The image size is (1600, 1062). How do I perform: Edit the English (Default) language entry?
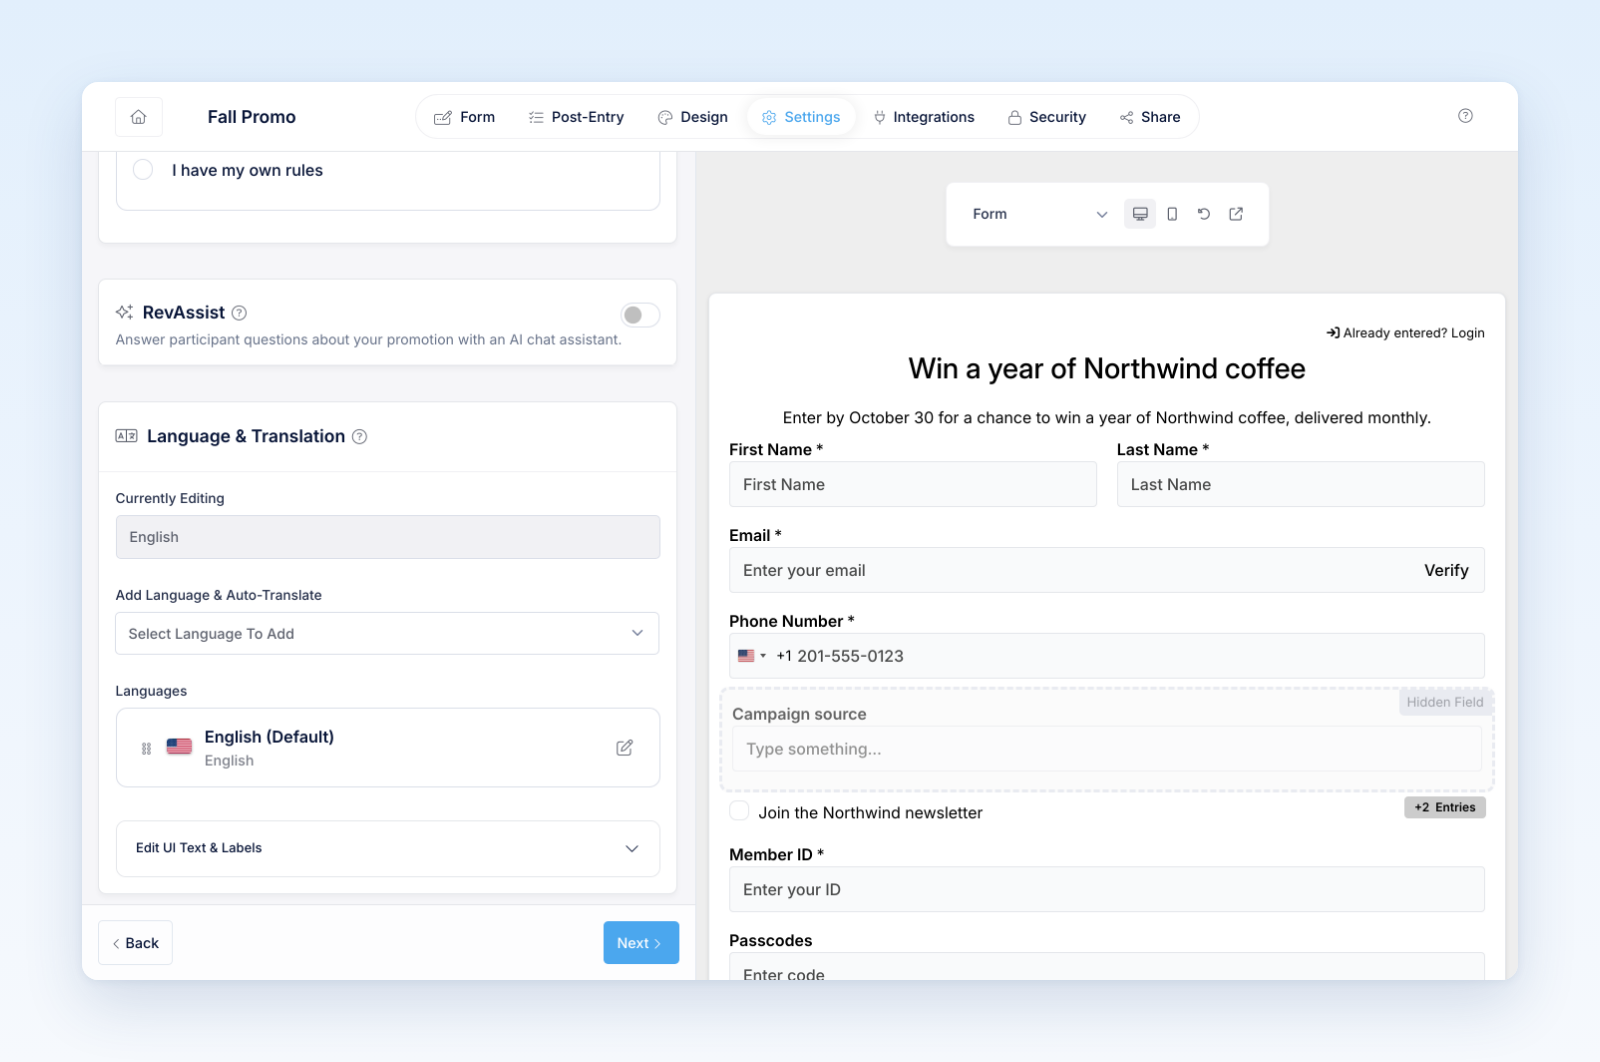tap(624, 748)
